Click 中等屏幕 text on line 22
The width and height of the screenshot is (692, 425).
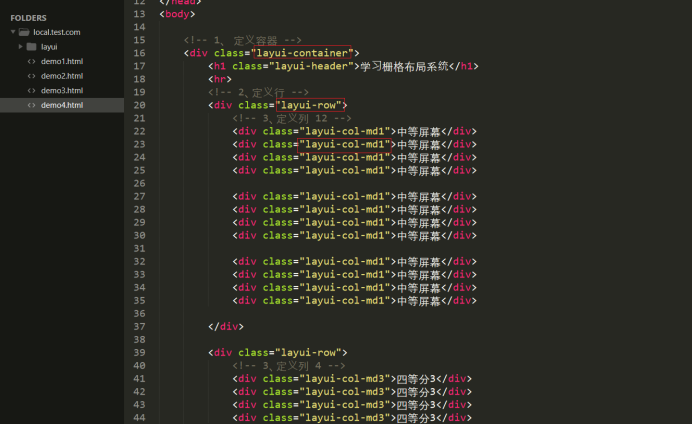pyautogui.click(x=419, y=132)
